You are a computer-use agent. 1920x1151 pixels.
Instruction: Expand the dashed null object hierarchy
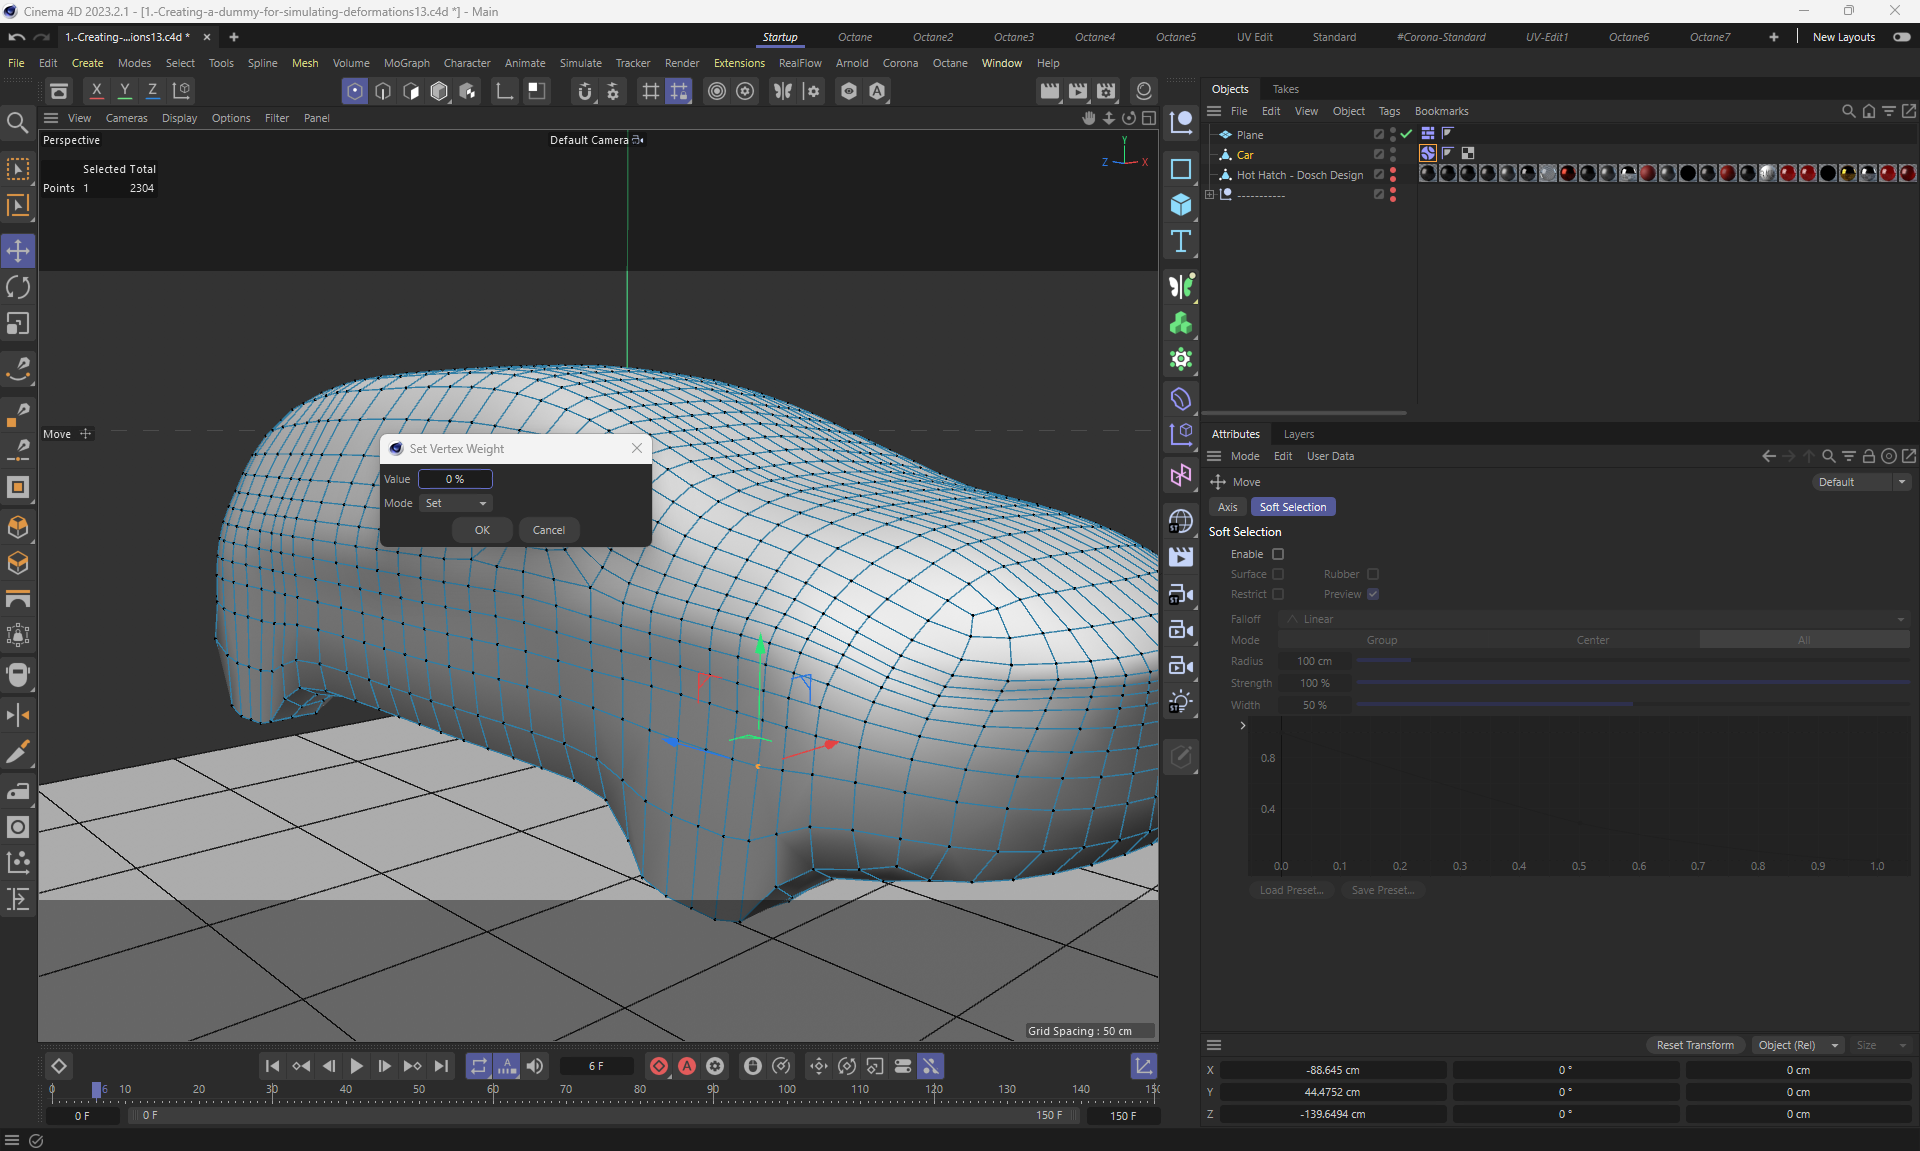point(1209,195)
